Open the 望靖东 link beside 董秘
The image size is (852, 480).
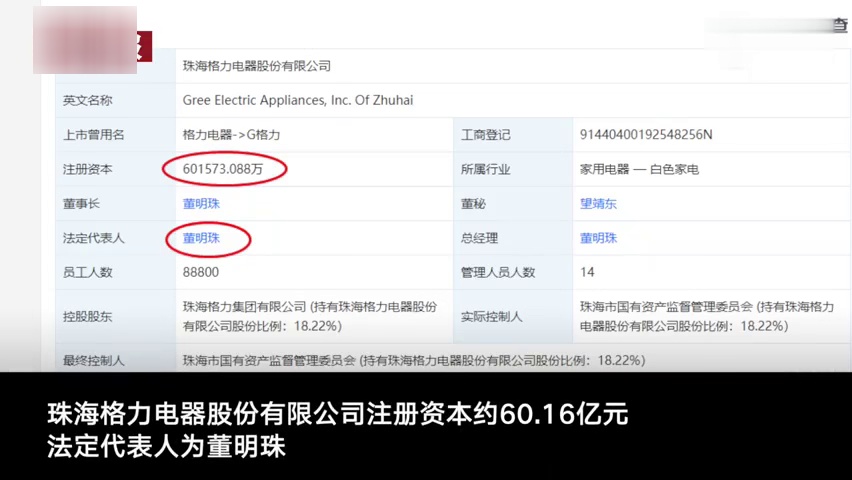click(x=599, y=203)
